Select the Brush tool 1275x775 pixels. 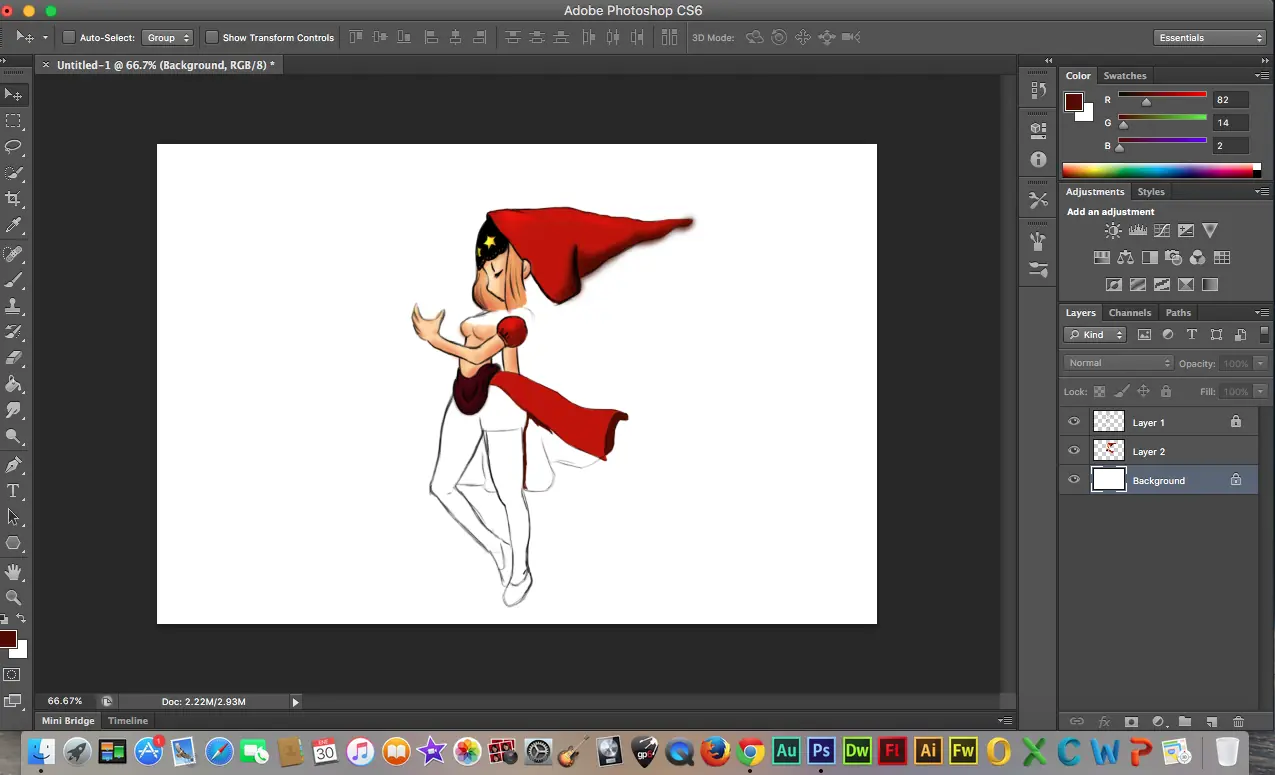[x=14, y=281]
